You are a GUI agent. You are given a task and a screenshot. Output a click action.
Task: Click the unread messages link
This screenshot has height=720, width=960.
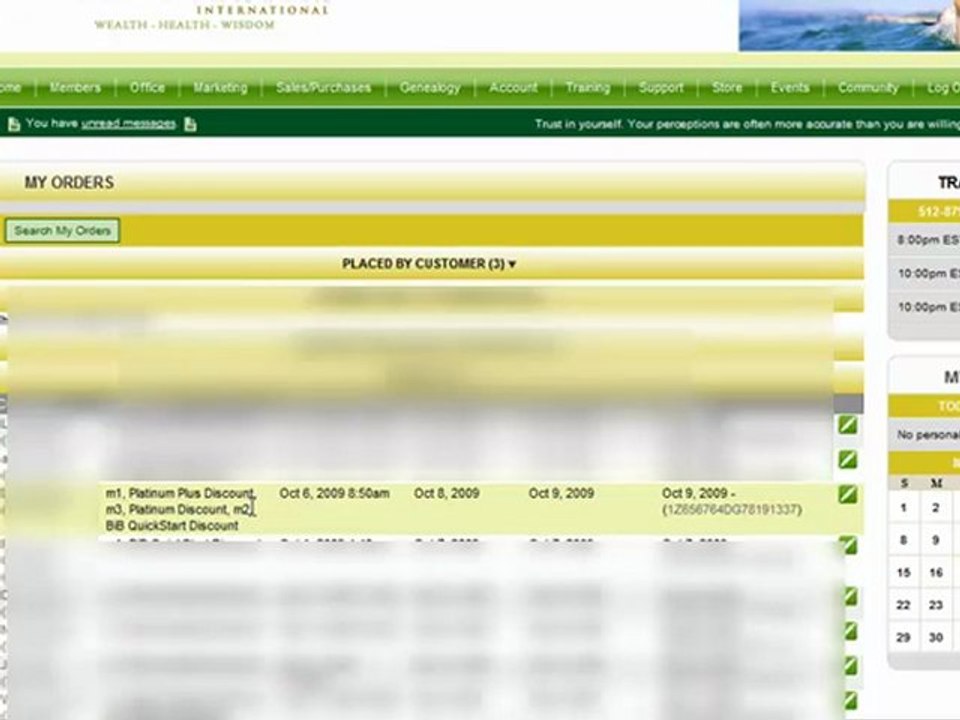tap(129, 124)
